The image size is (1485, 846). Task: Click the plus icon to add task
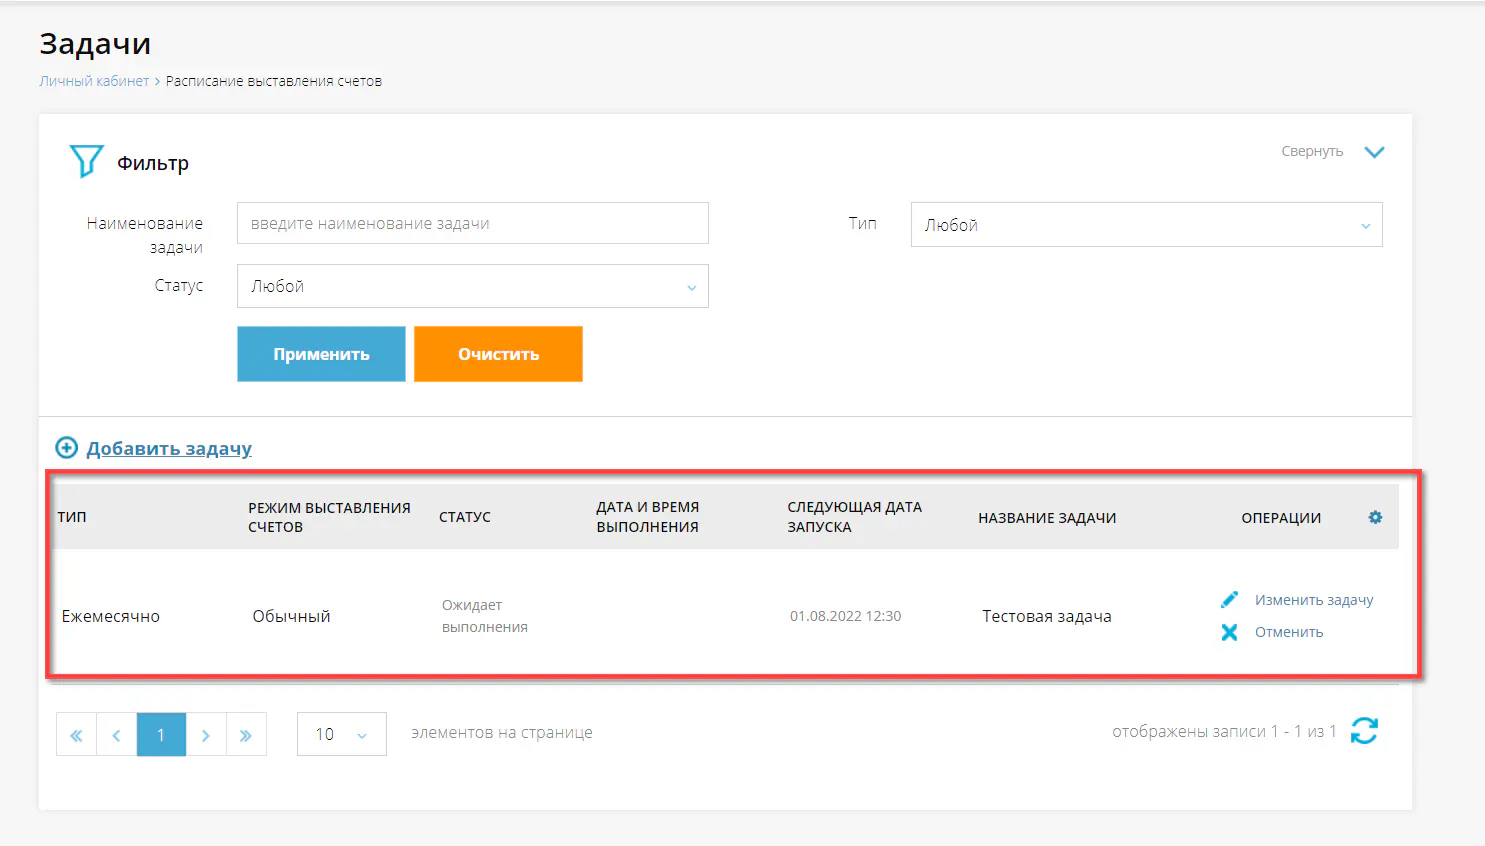coord(66,448)
